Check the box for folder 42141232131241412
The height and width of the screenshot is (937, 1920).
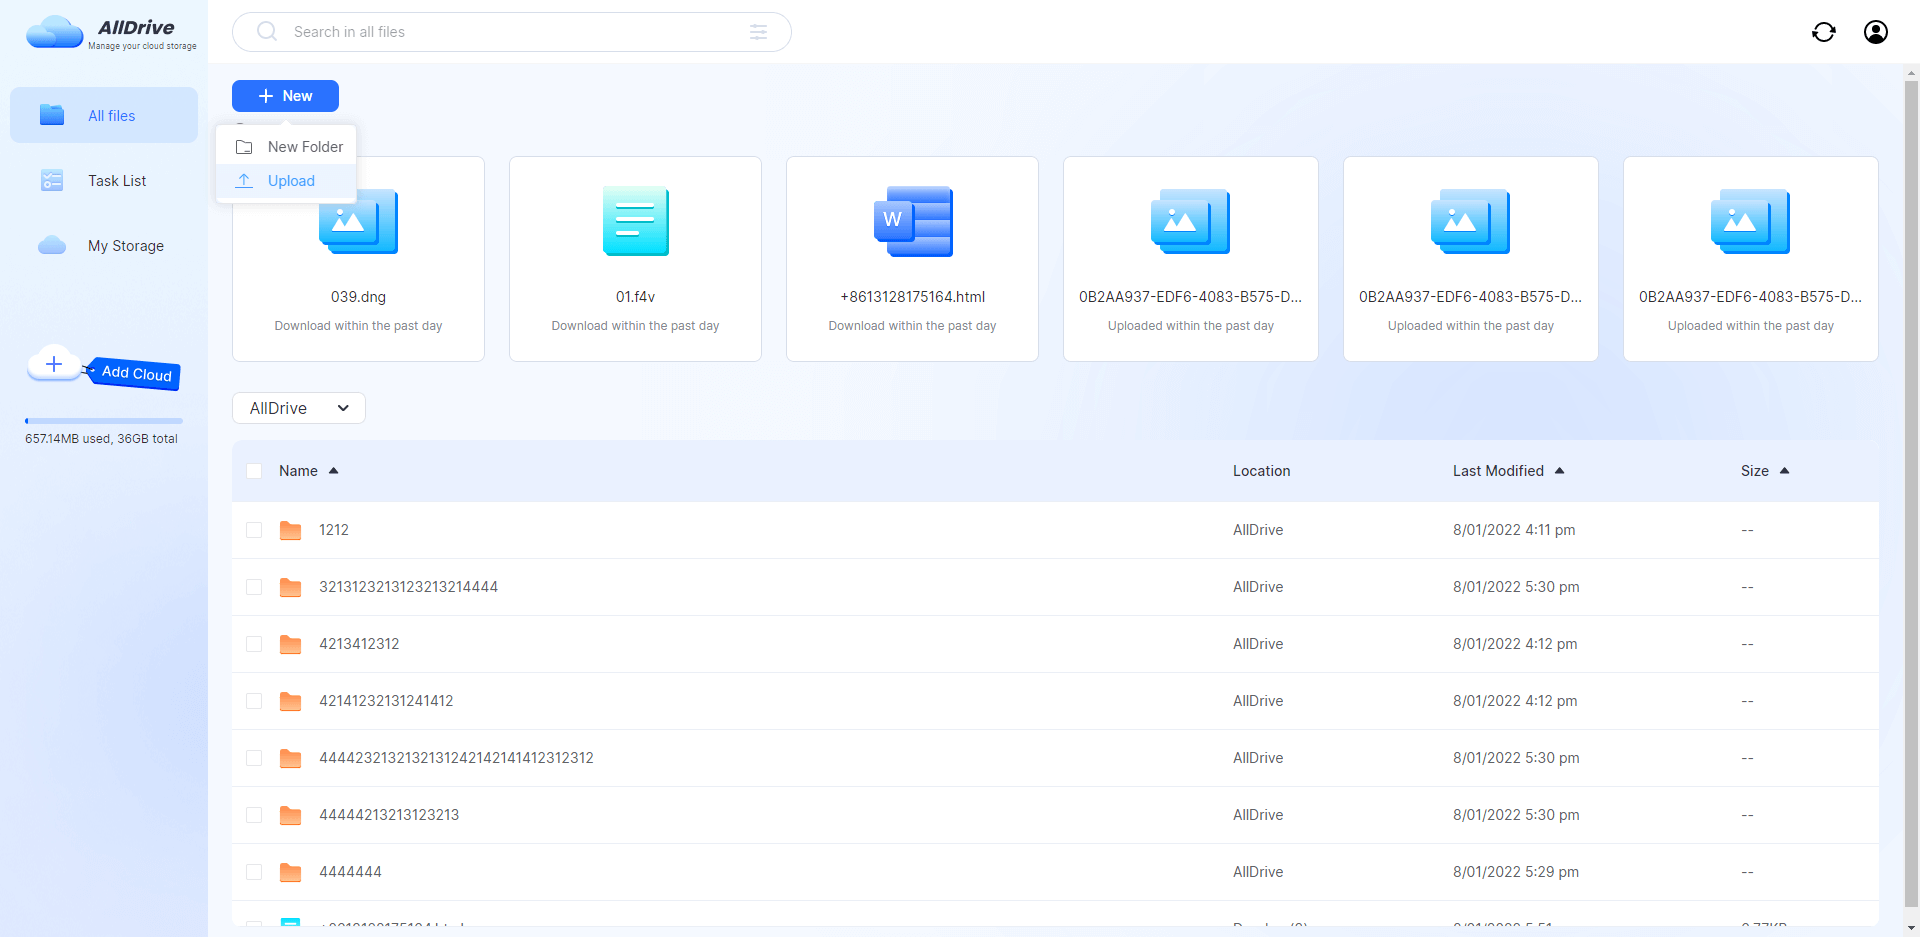[254, 701]
